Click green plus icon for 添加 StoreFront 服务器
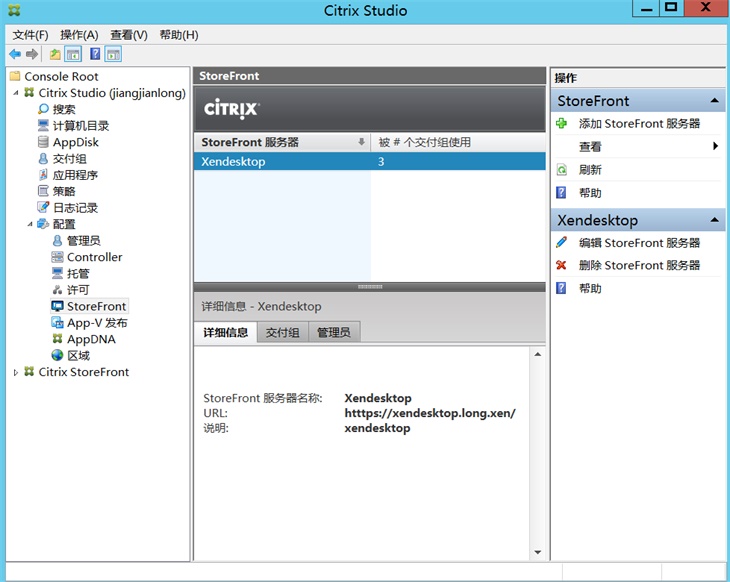 pyautogui.click(x=561, y=123)
